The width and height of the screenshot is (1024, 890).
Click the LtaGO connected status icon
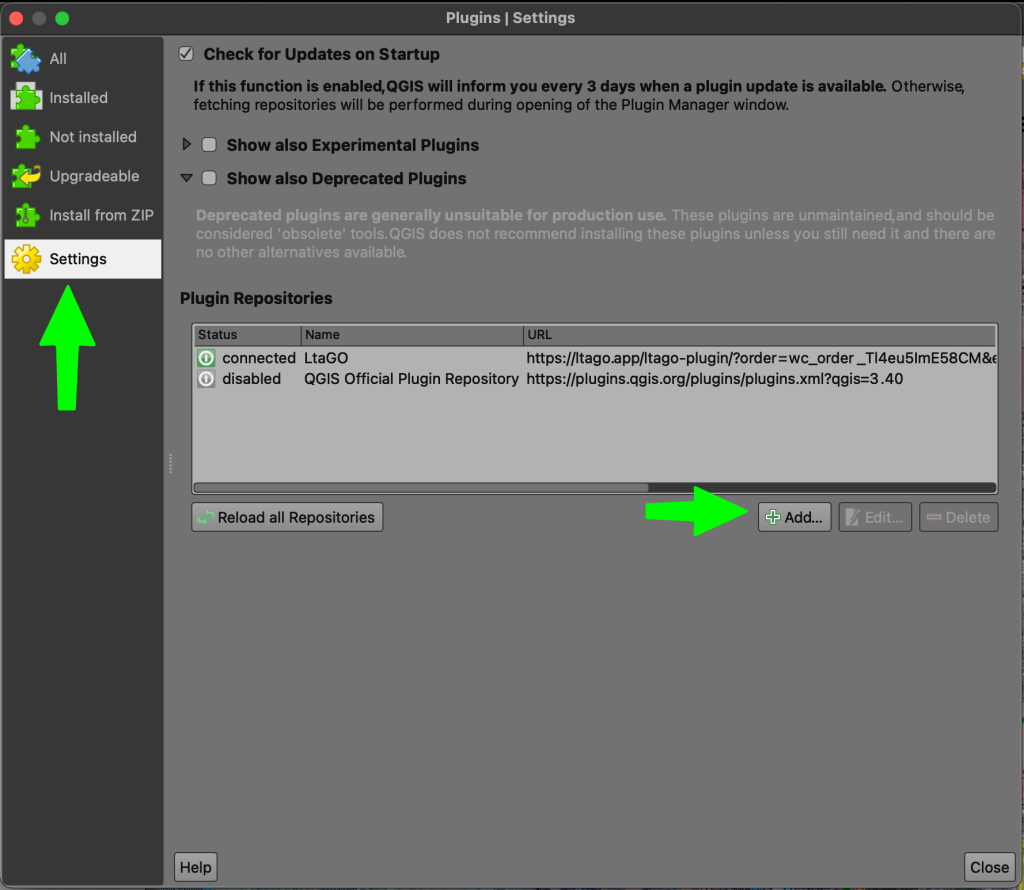tap(206, 358)
